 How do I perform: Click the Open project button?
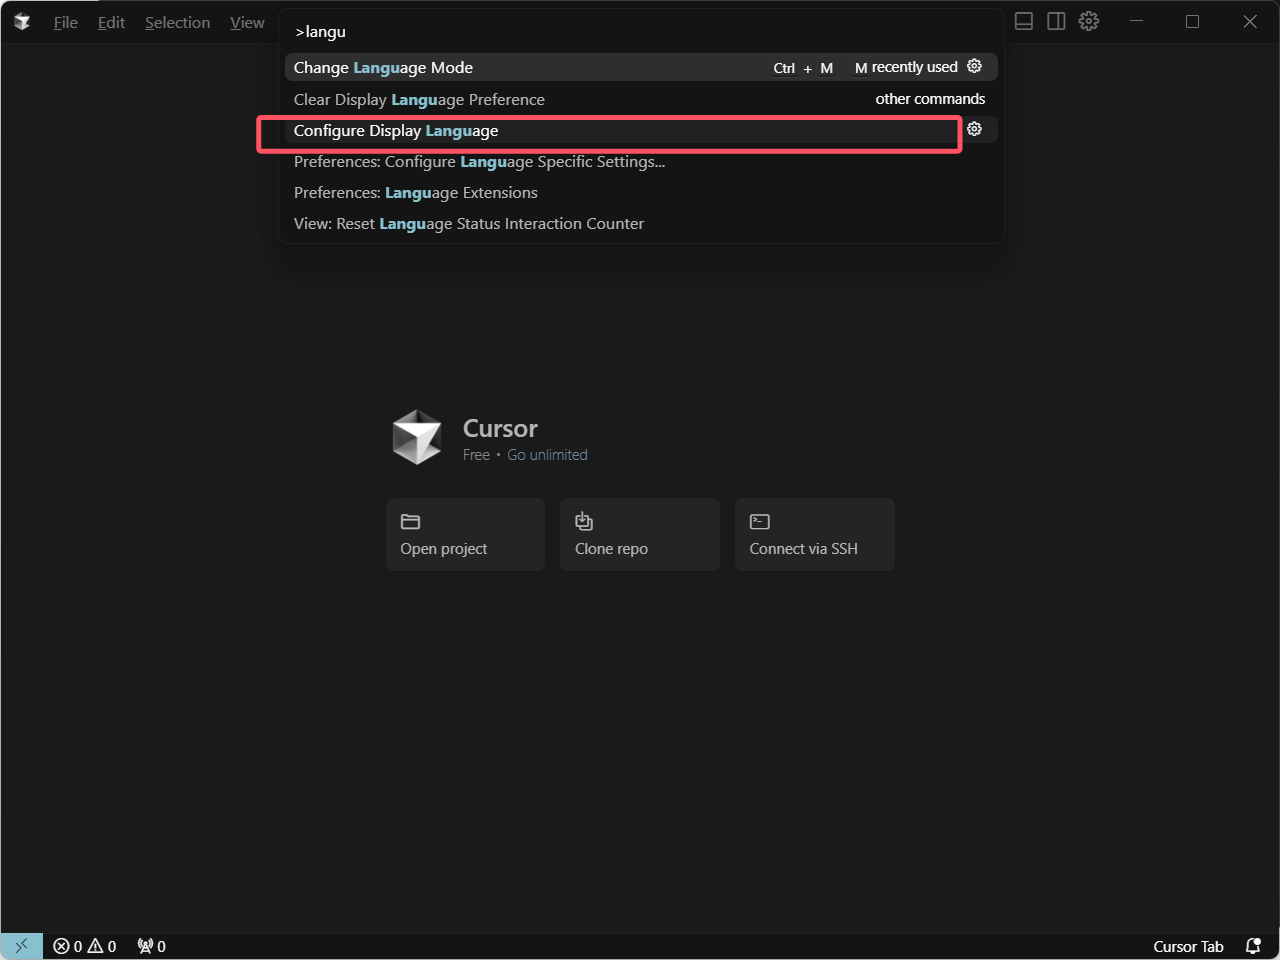[465, 534]
